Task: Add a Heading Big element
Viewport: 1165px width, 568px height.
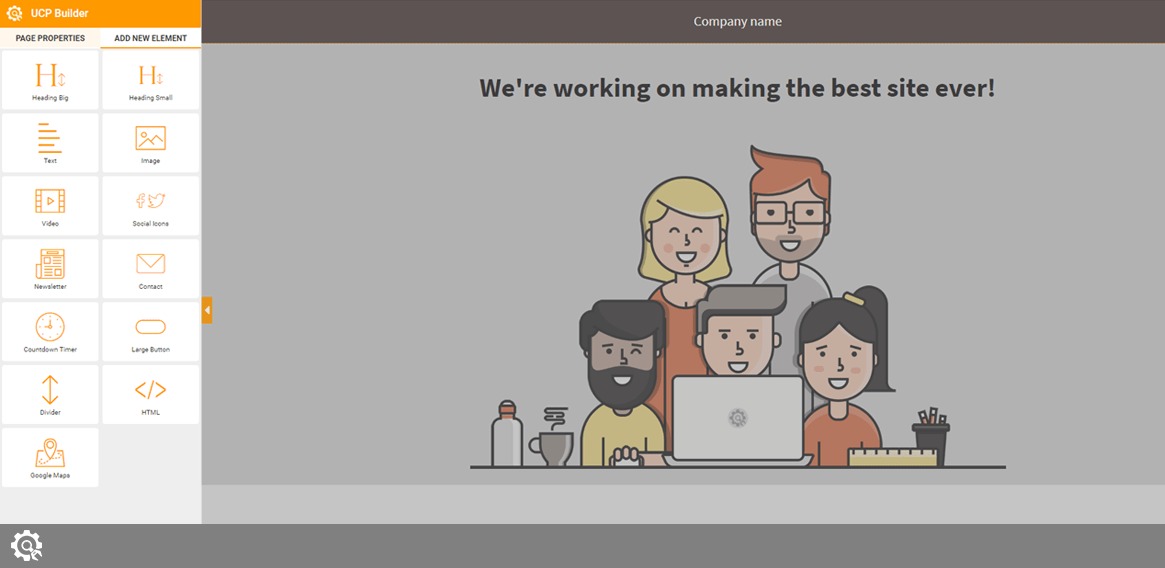Action: pyautogui.click(x=50, y=80)
